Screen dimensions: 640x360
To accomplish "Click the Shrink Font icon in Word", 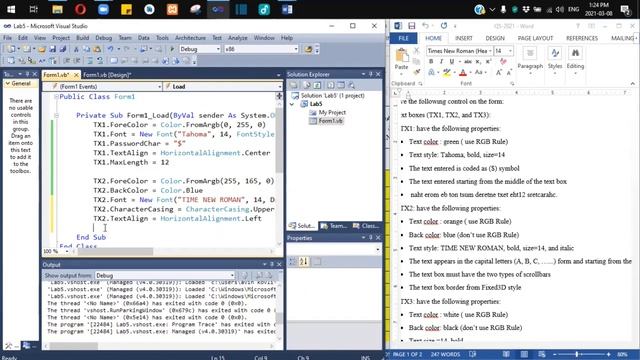I will [x=509, y=73].
